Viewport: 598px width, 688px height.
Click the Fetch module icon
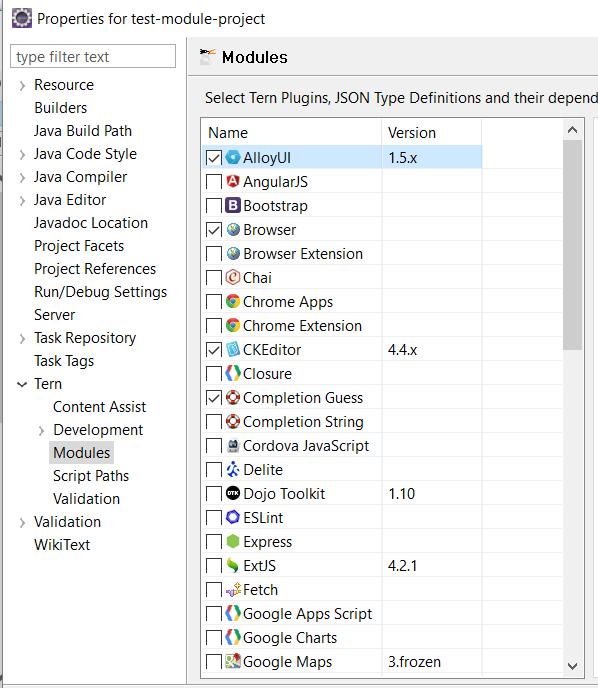(x=233, y=589)
